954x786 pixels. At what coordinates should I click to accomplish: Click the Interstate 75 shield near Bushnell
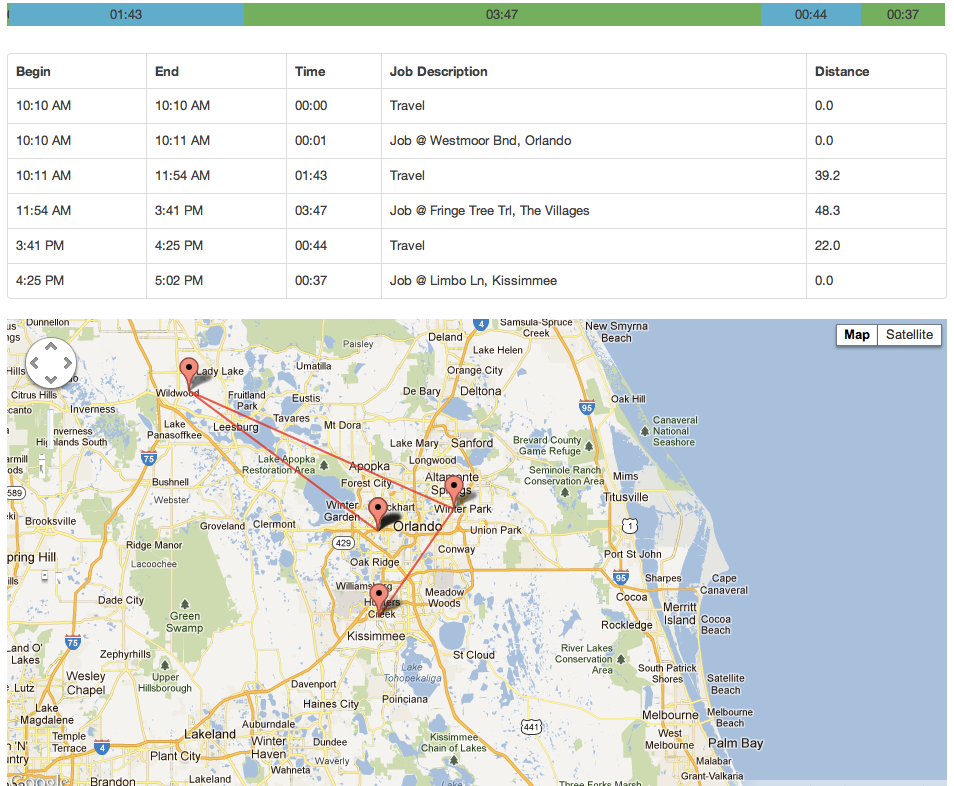click(x=148, y=459)
